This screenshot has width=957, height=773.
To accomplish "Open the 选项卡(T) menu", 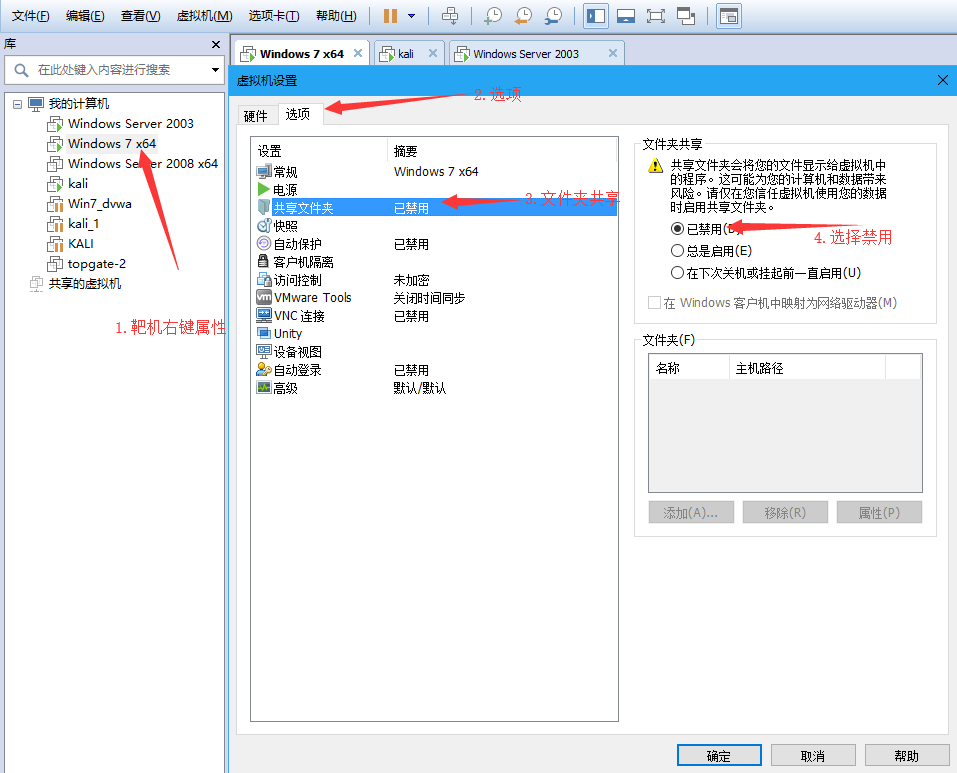I will tap(274, 16).
